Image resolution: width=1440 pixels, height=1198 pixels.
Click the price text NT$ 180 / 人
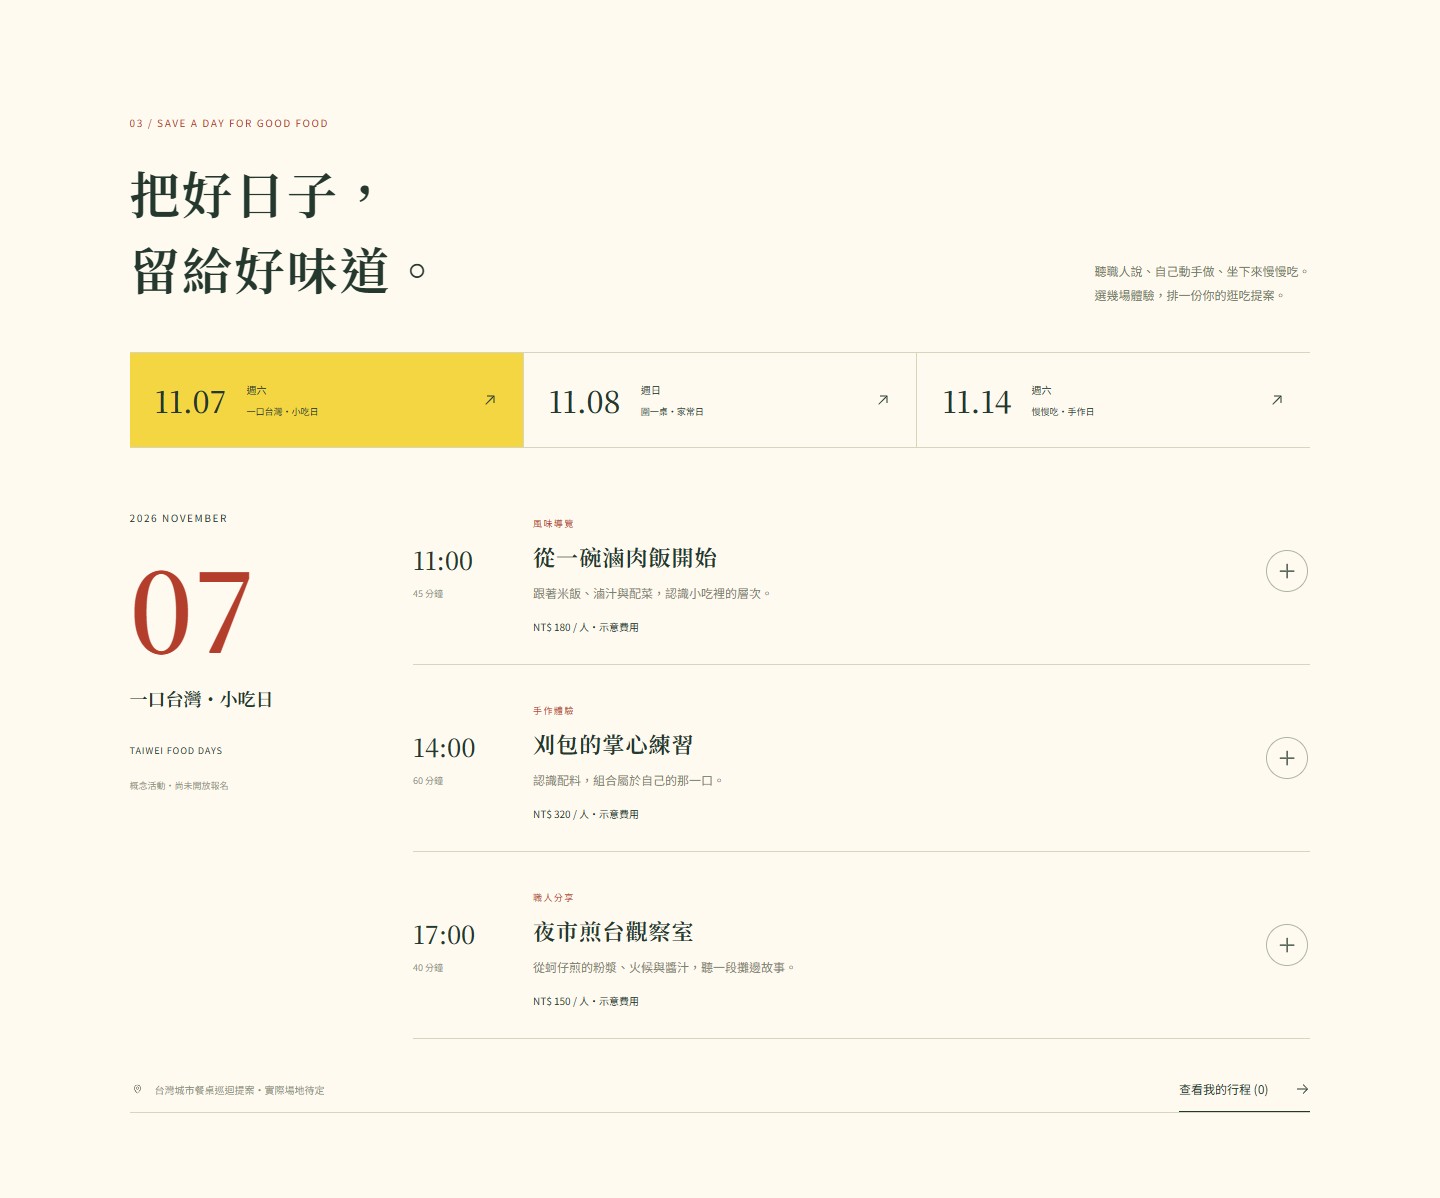tap(561, 628)
